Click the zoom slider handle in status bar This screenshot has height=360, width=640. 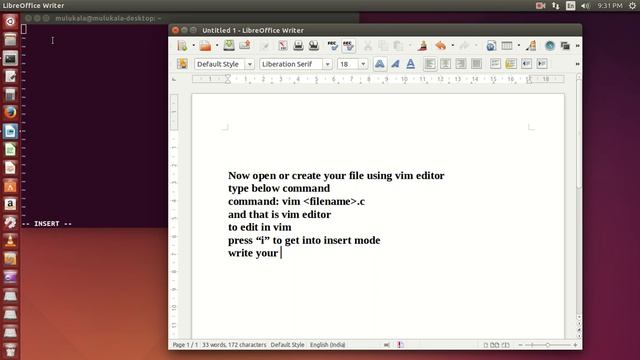point(548,345)
